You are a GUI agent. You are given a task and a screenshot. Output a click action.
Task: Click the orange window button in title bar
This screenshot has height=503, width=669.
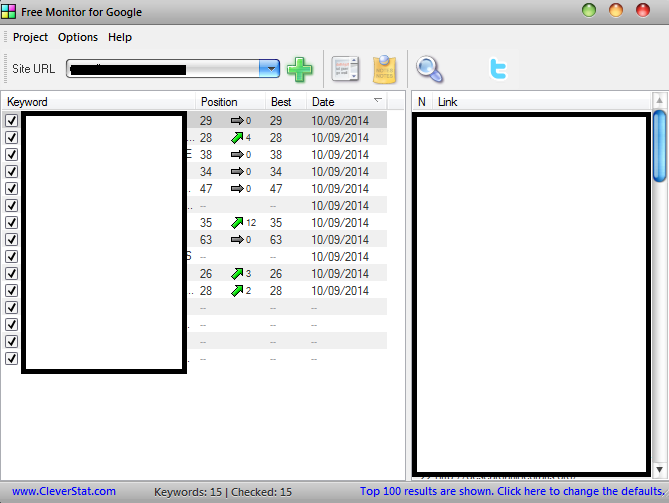(x=616, y=10)
